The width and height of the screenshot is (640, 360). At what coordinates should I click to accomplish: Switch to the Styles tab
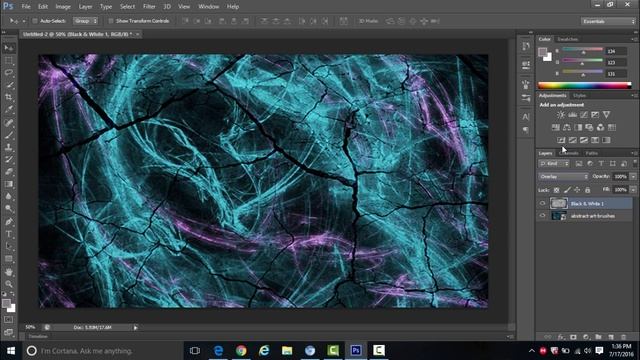pyautogui.click(x=579, y=96)
